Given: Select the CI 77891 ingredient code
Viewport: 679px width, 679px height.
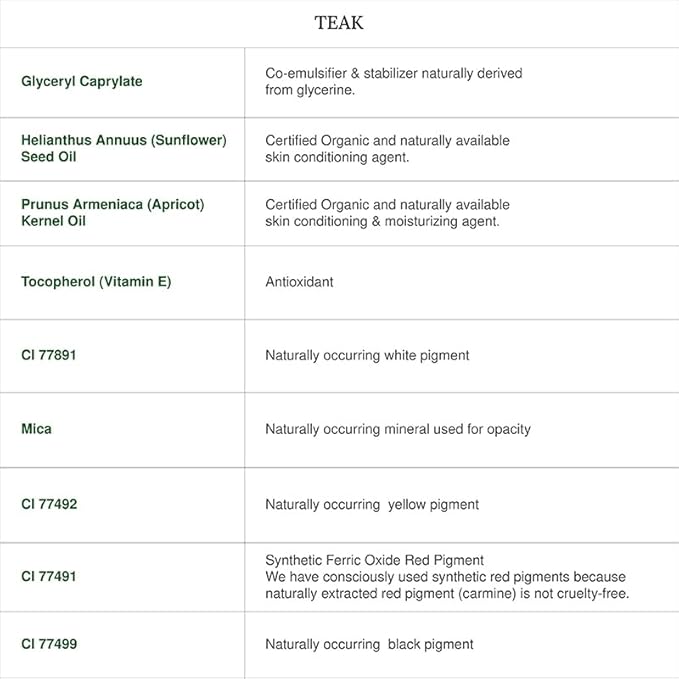Looking at the screenshot, I should (x=49, y=355).
